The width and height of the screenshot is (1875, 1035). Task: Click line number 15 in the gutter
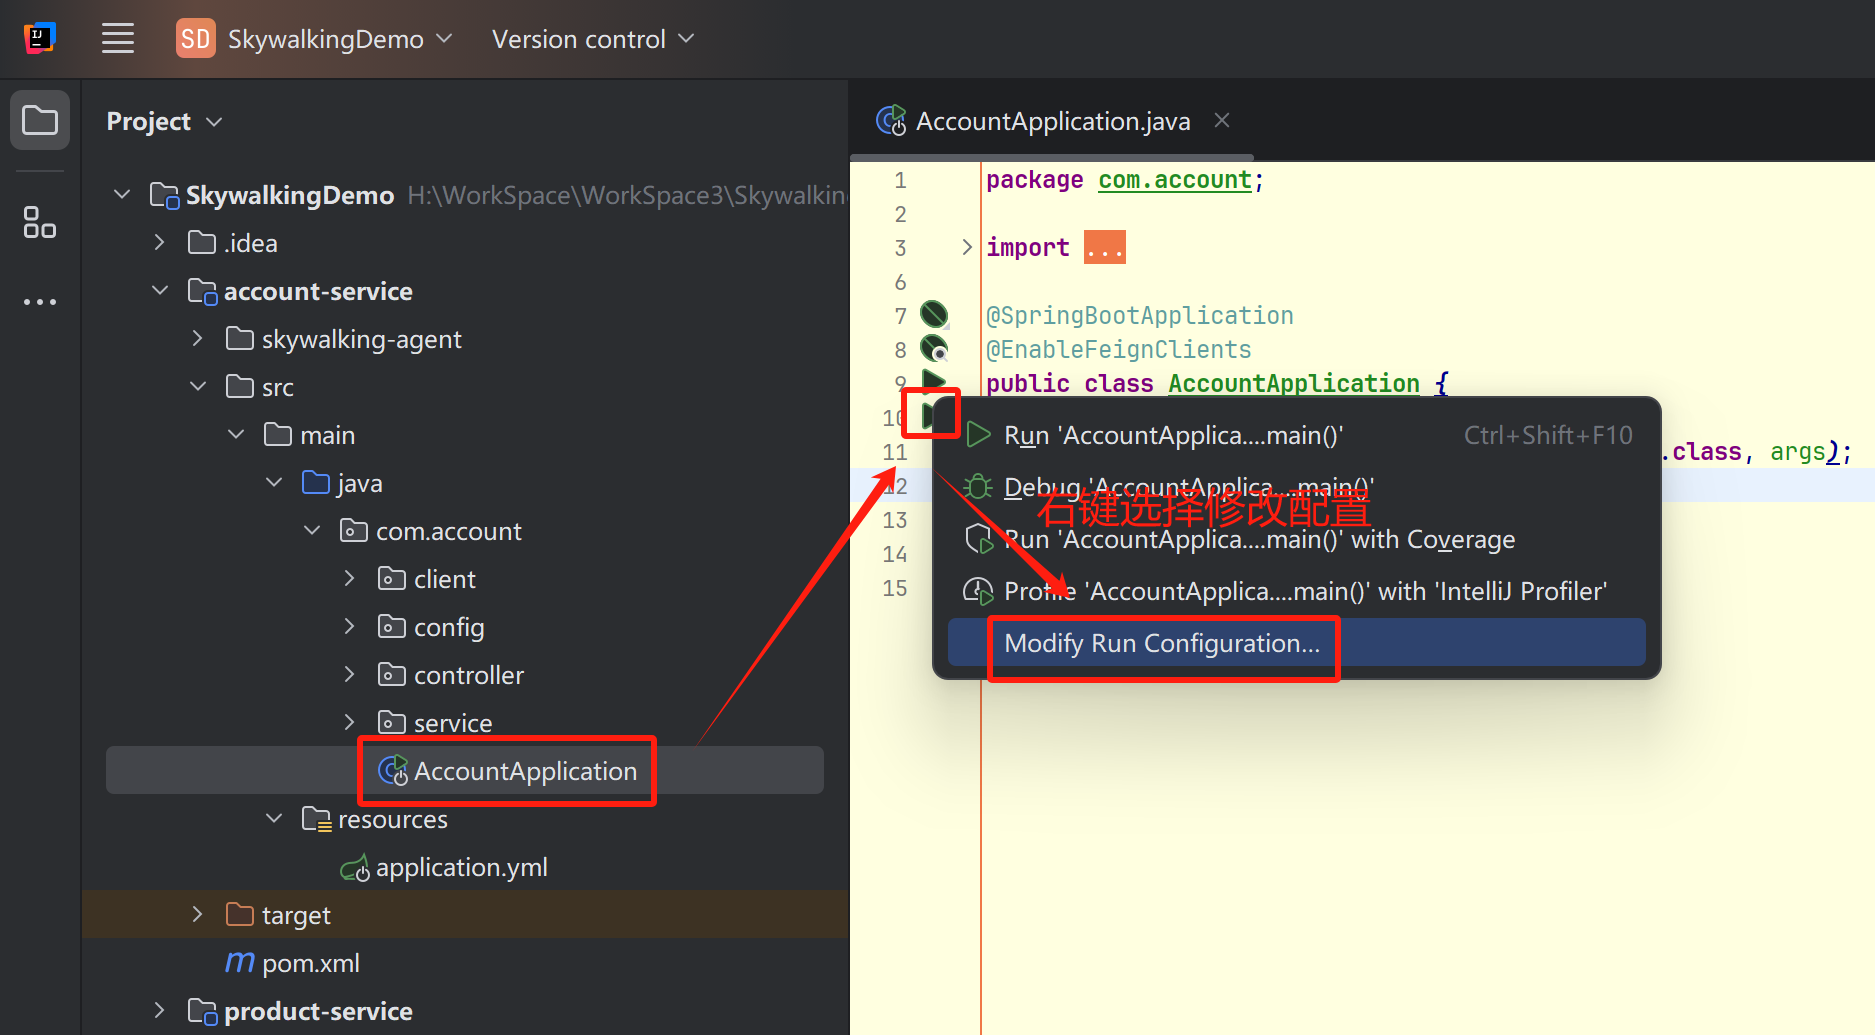coord(895,588)
